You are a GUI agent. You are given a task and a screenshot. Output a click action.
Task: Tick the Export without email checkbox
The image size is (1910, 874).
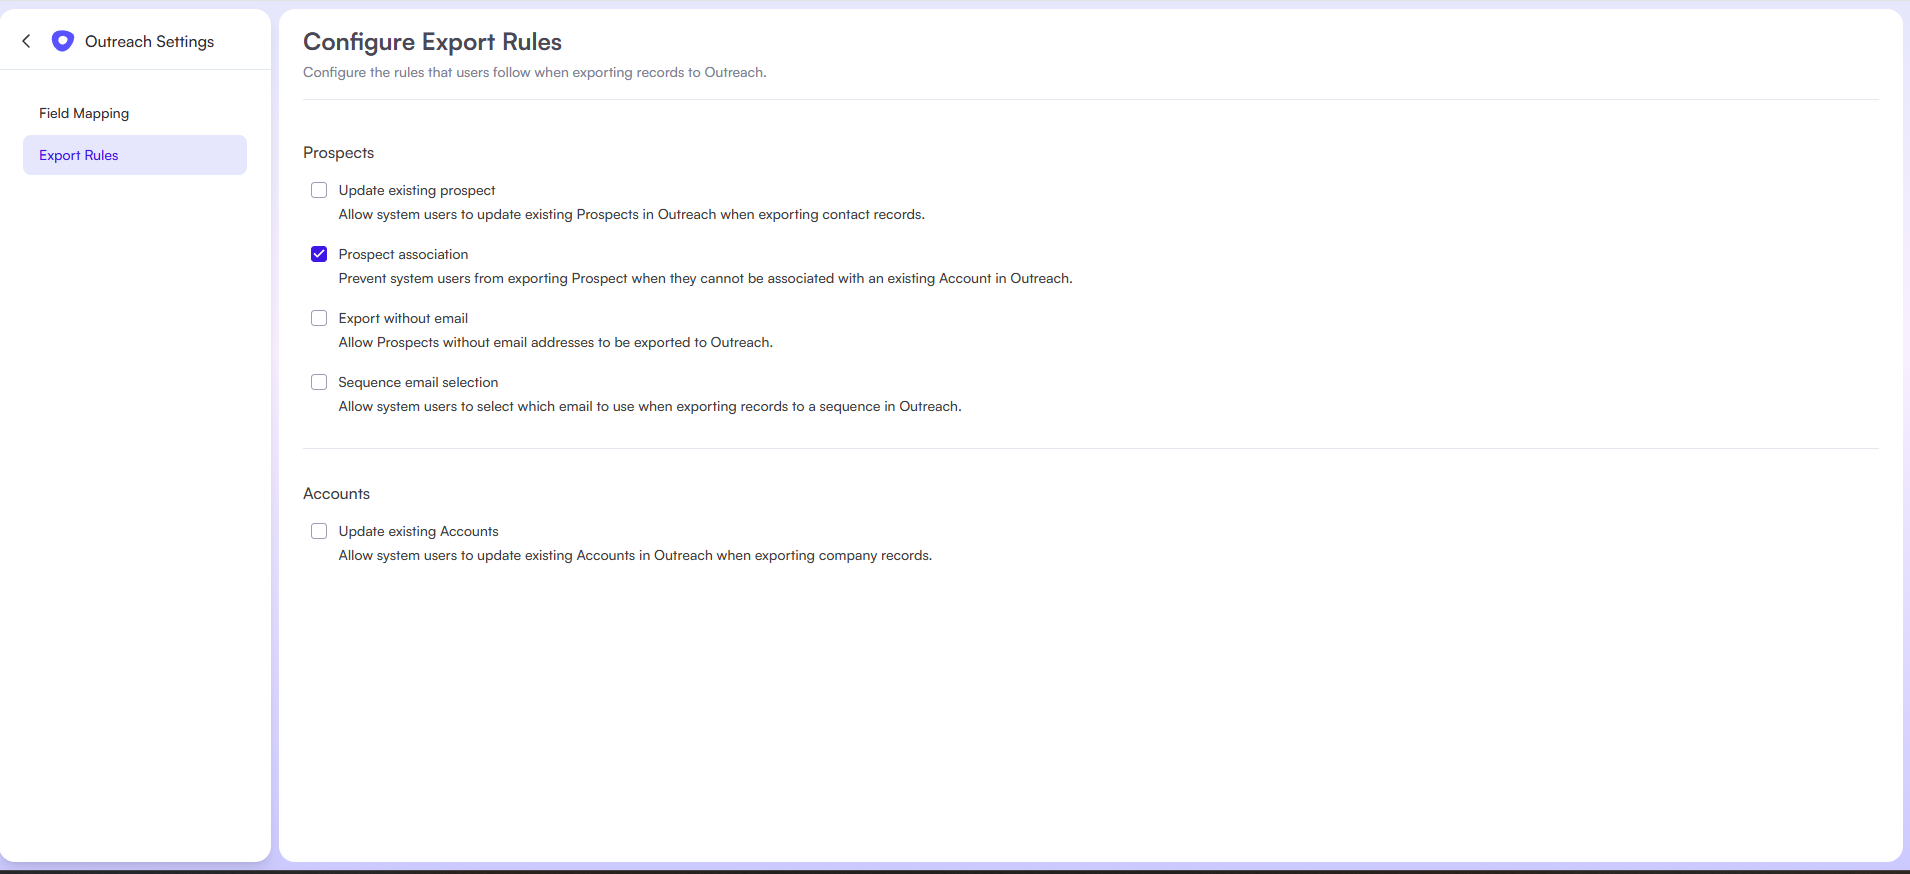pyautogui.click(x=319, y=318)
